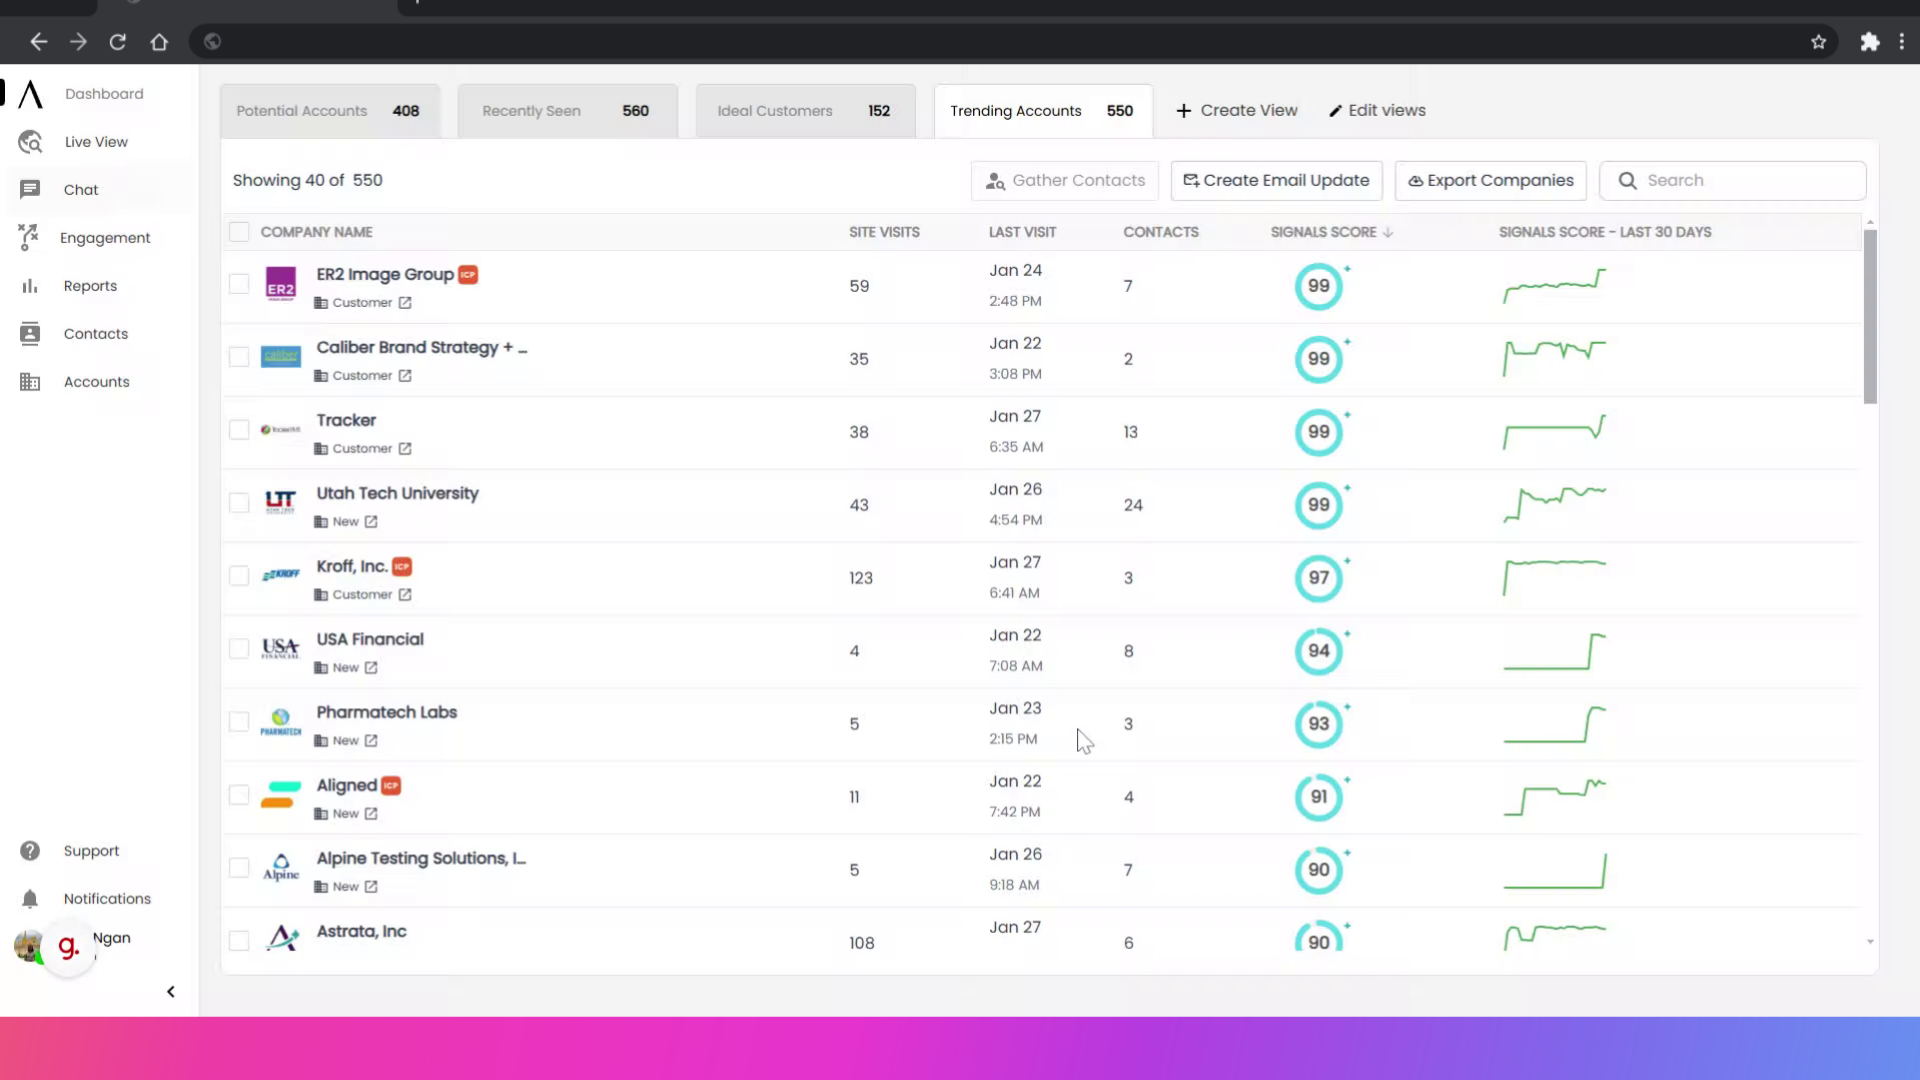Image resolution: width=1920 pixels, height=1080 pixels.
Task: Open Notifications in the sidebar
Action: (x=107, y=898)
